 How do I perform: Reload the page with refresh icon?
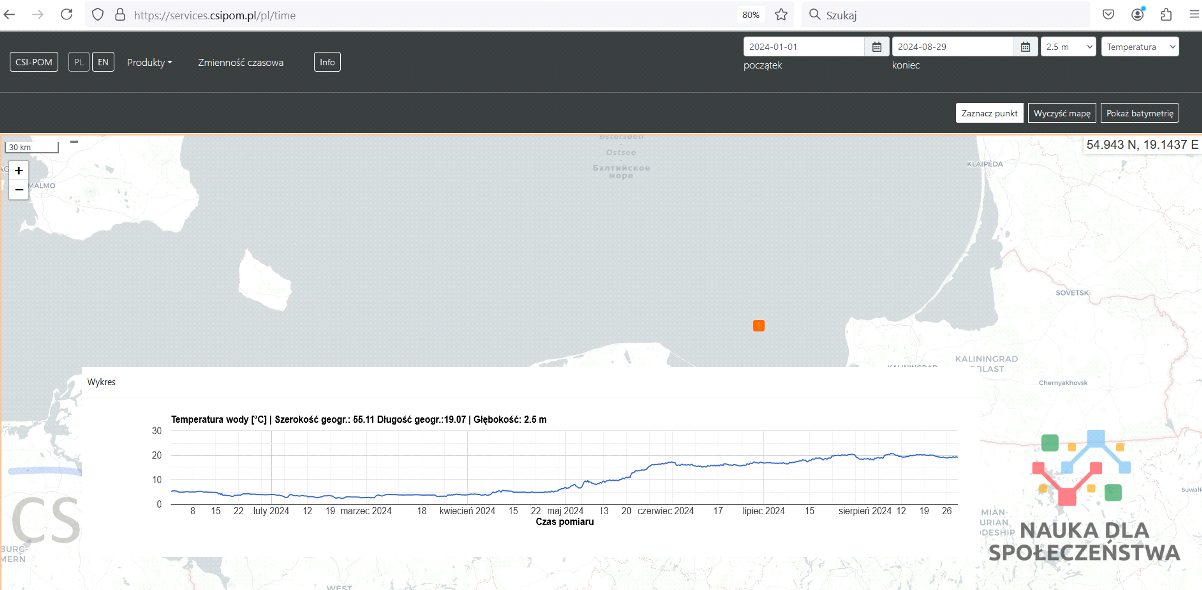pyautogui.click(x=66, y=15)
